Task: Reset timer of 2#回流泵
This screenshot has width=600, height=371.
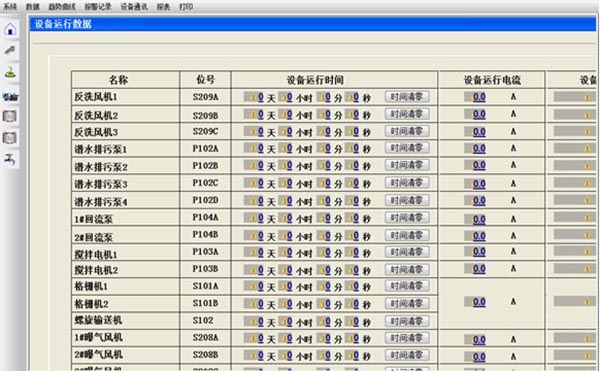Action: point(407,235)
